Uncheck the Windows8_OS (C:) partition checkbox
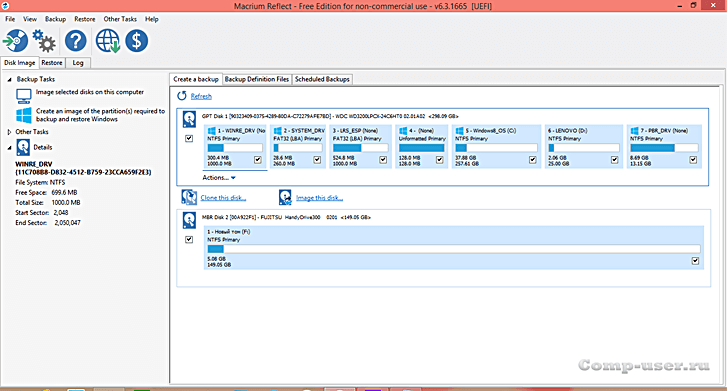728x391 pixels. [533, 160]
